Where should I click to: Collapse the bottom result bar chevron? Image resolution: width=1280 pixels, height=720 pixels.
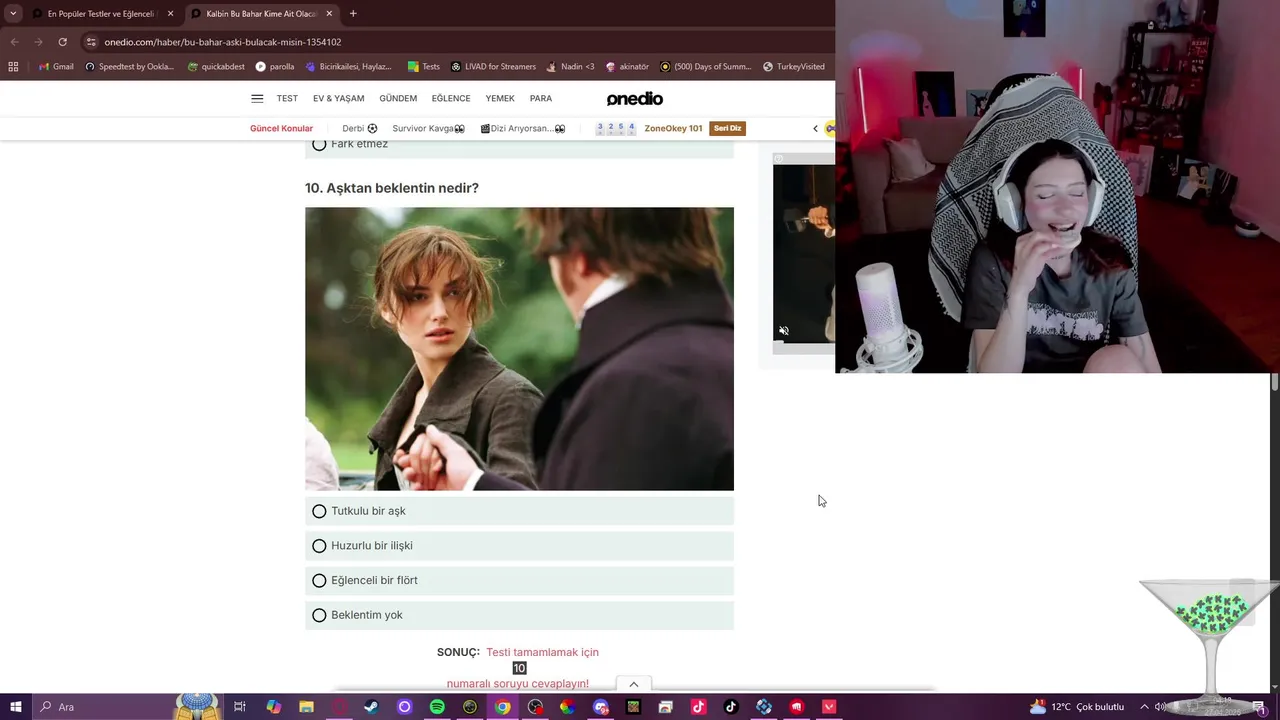point(633,684)
